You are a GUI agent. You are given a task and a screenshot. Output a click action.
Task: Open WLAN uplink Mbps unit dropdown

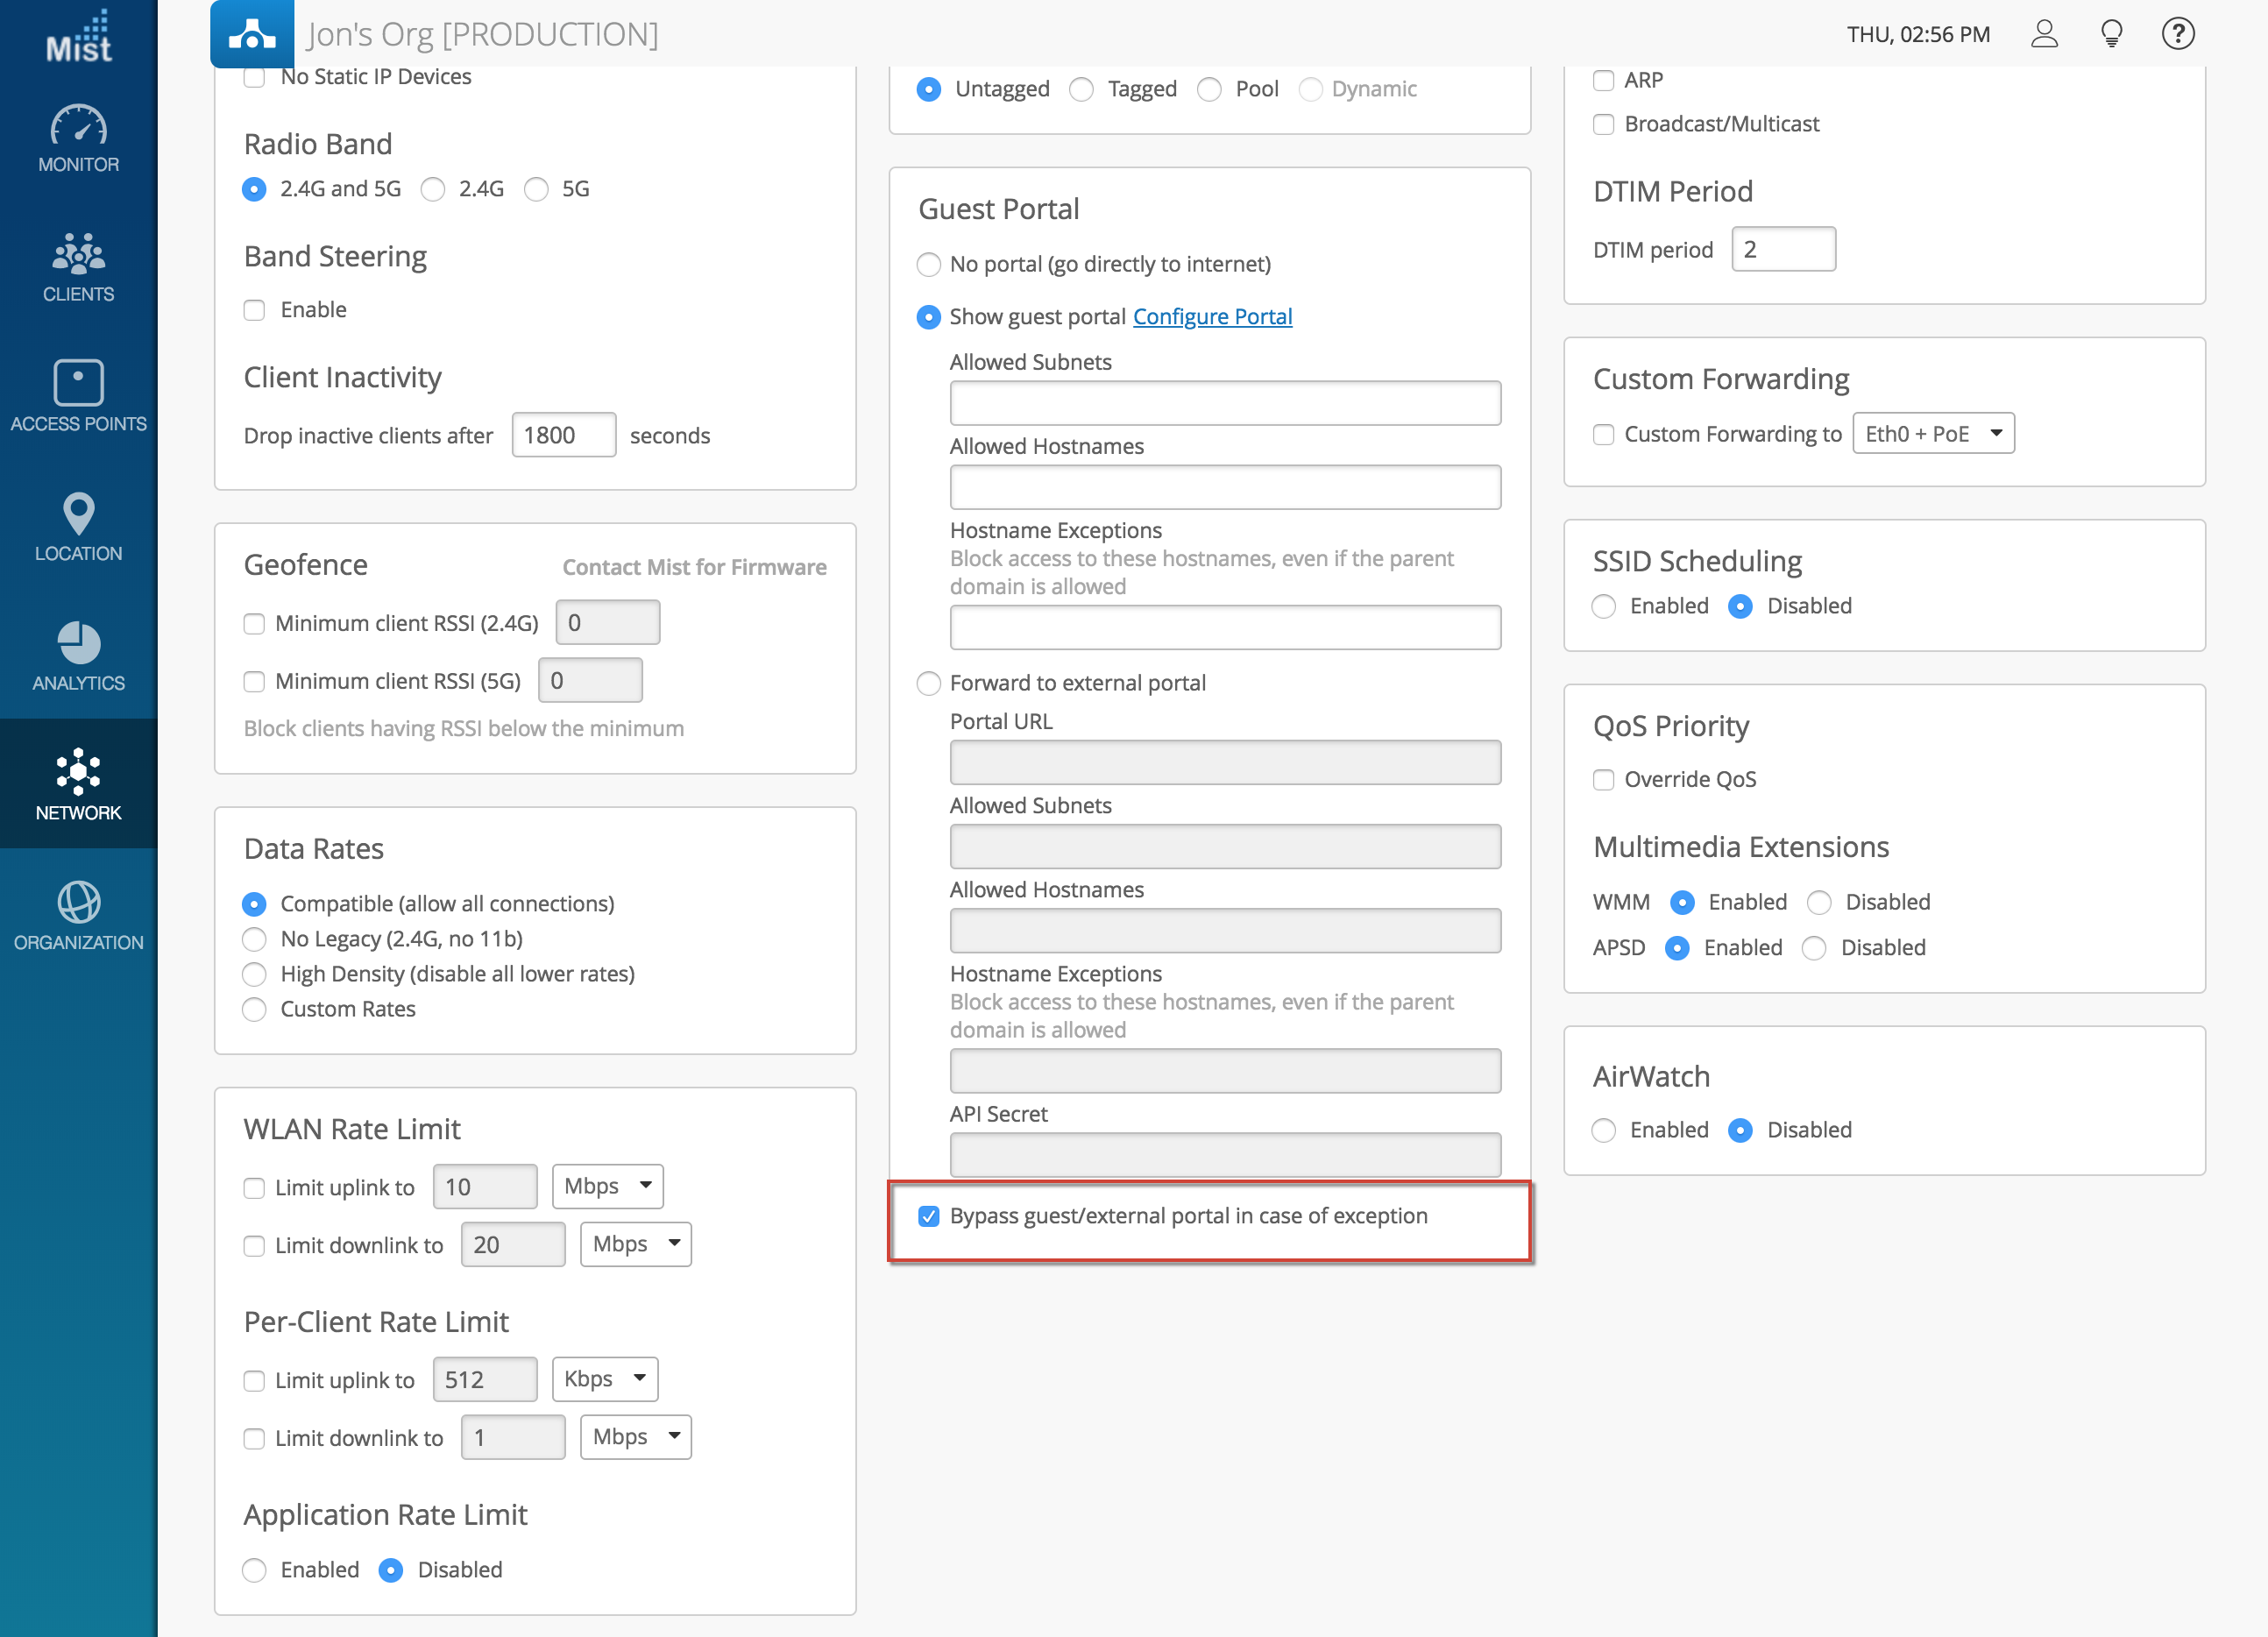coord(607,1186)
